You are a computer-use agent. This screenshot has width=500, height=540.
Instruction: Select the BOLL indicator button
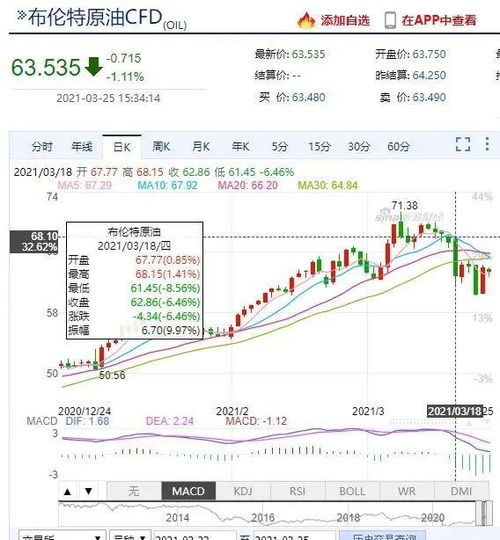pos(352,491)
